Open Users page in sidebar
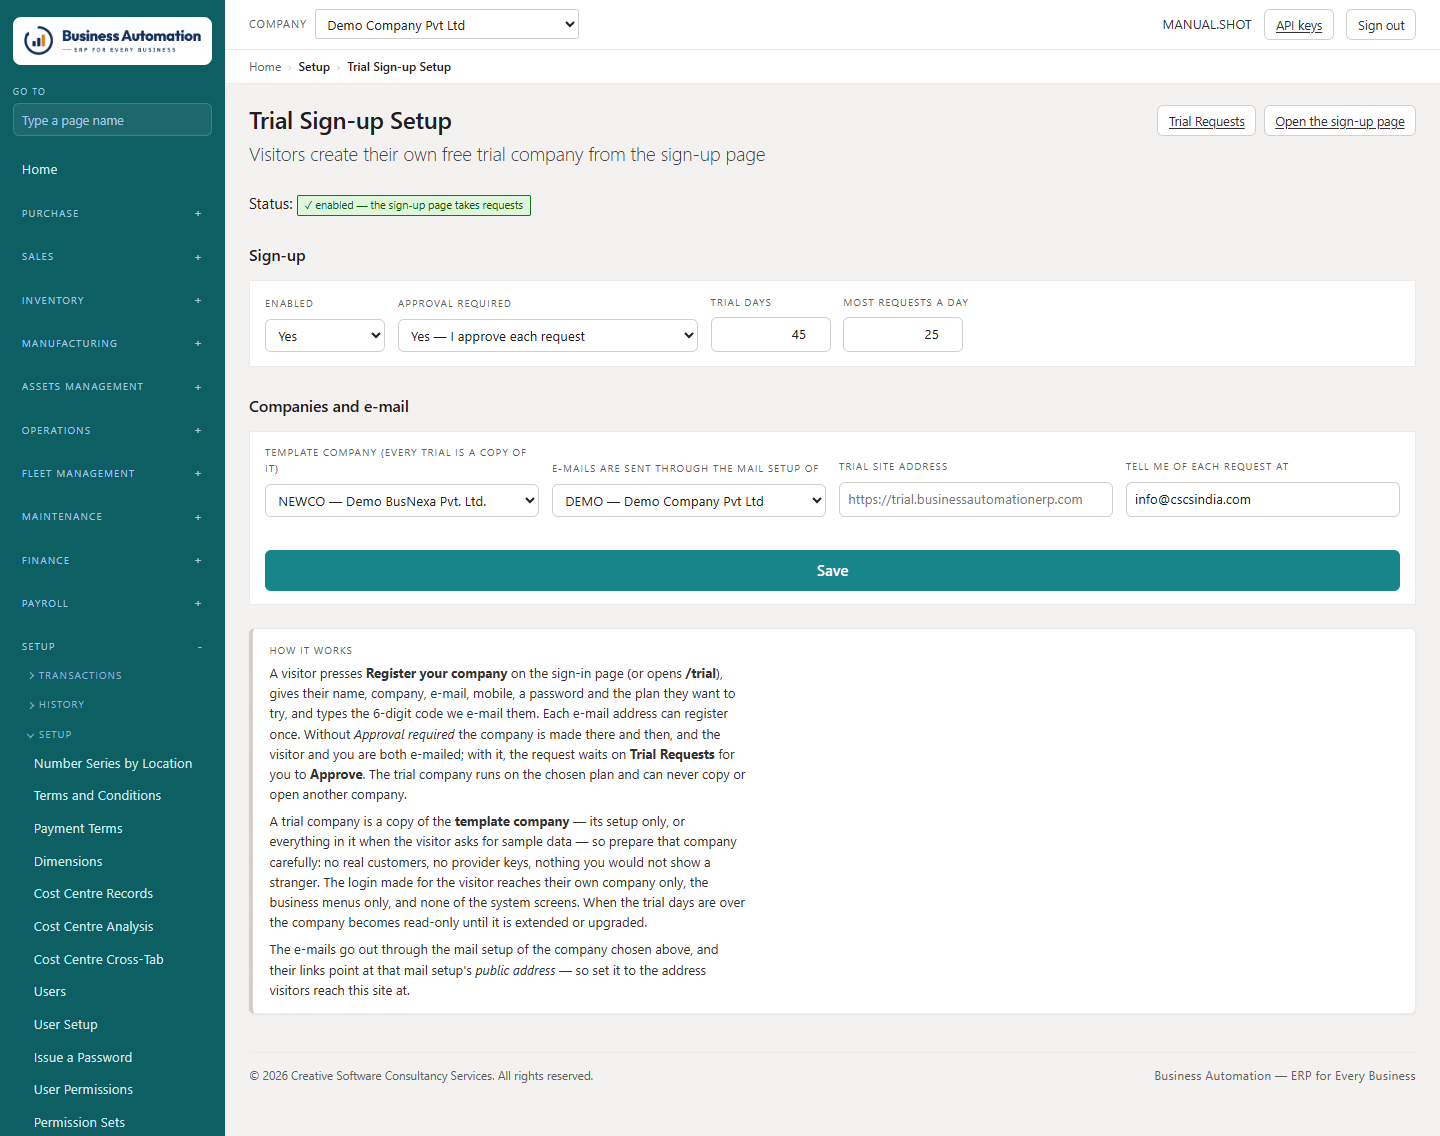The image size is (1440, 1136). pos(50,992)
